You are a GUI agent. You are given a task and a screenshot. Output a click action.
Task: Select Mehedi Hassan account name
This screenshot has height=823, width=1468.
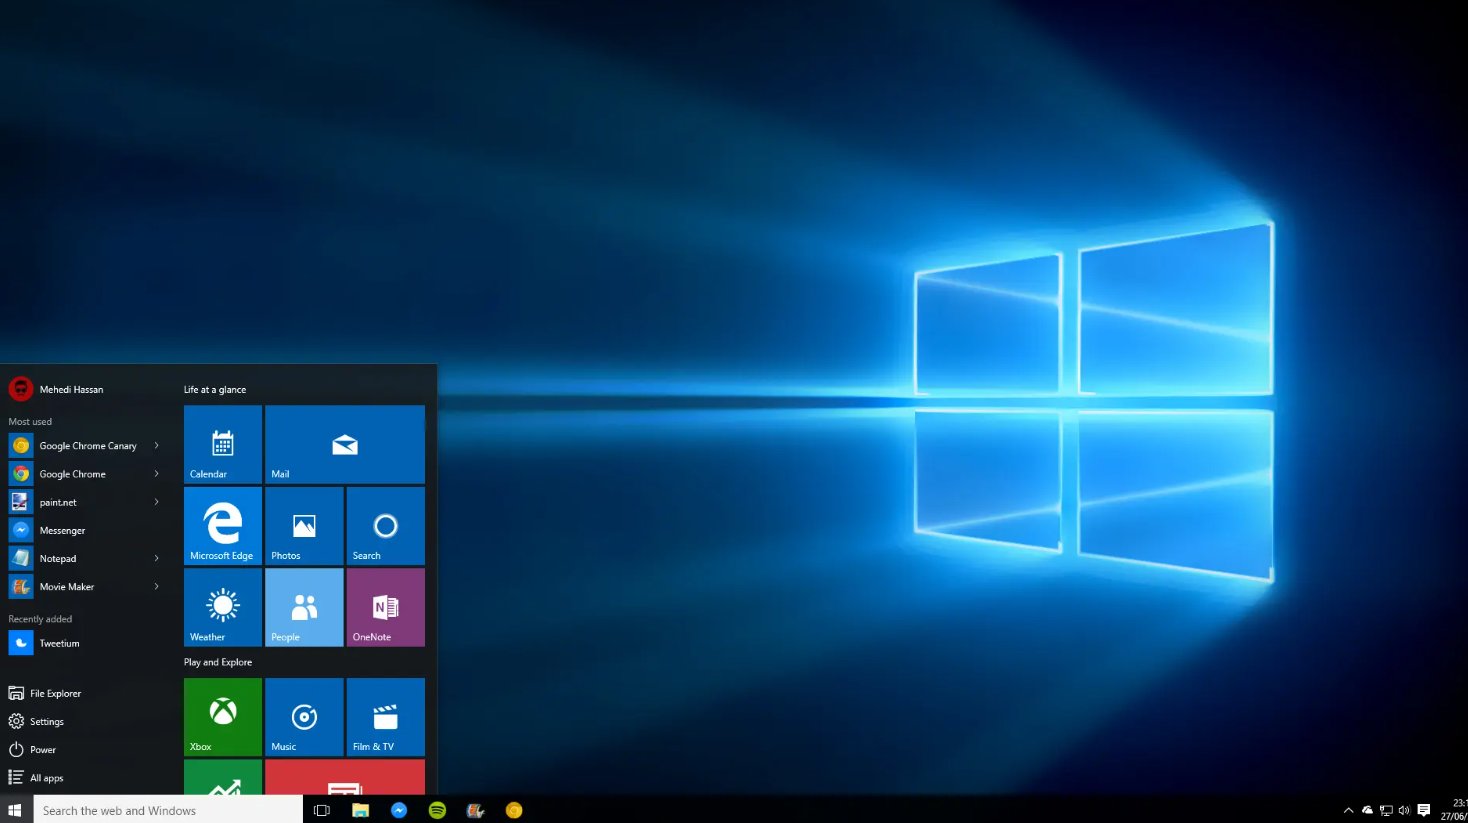pyautogui.click(x=70, y=389)
